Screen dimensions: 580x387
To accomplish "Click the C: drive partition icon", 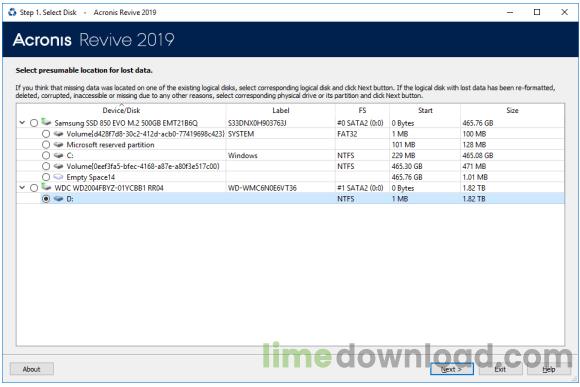I will pyautogui.click(x=58, y=155).
